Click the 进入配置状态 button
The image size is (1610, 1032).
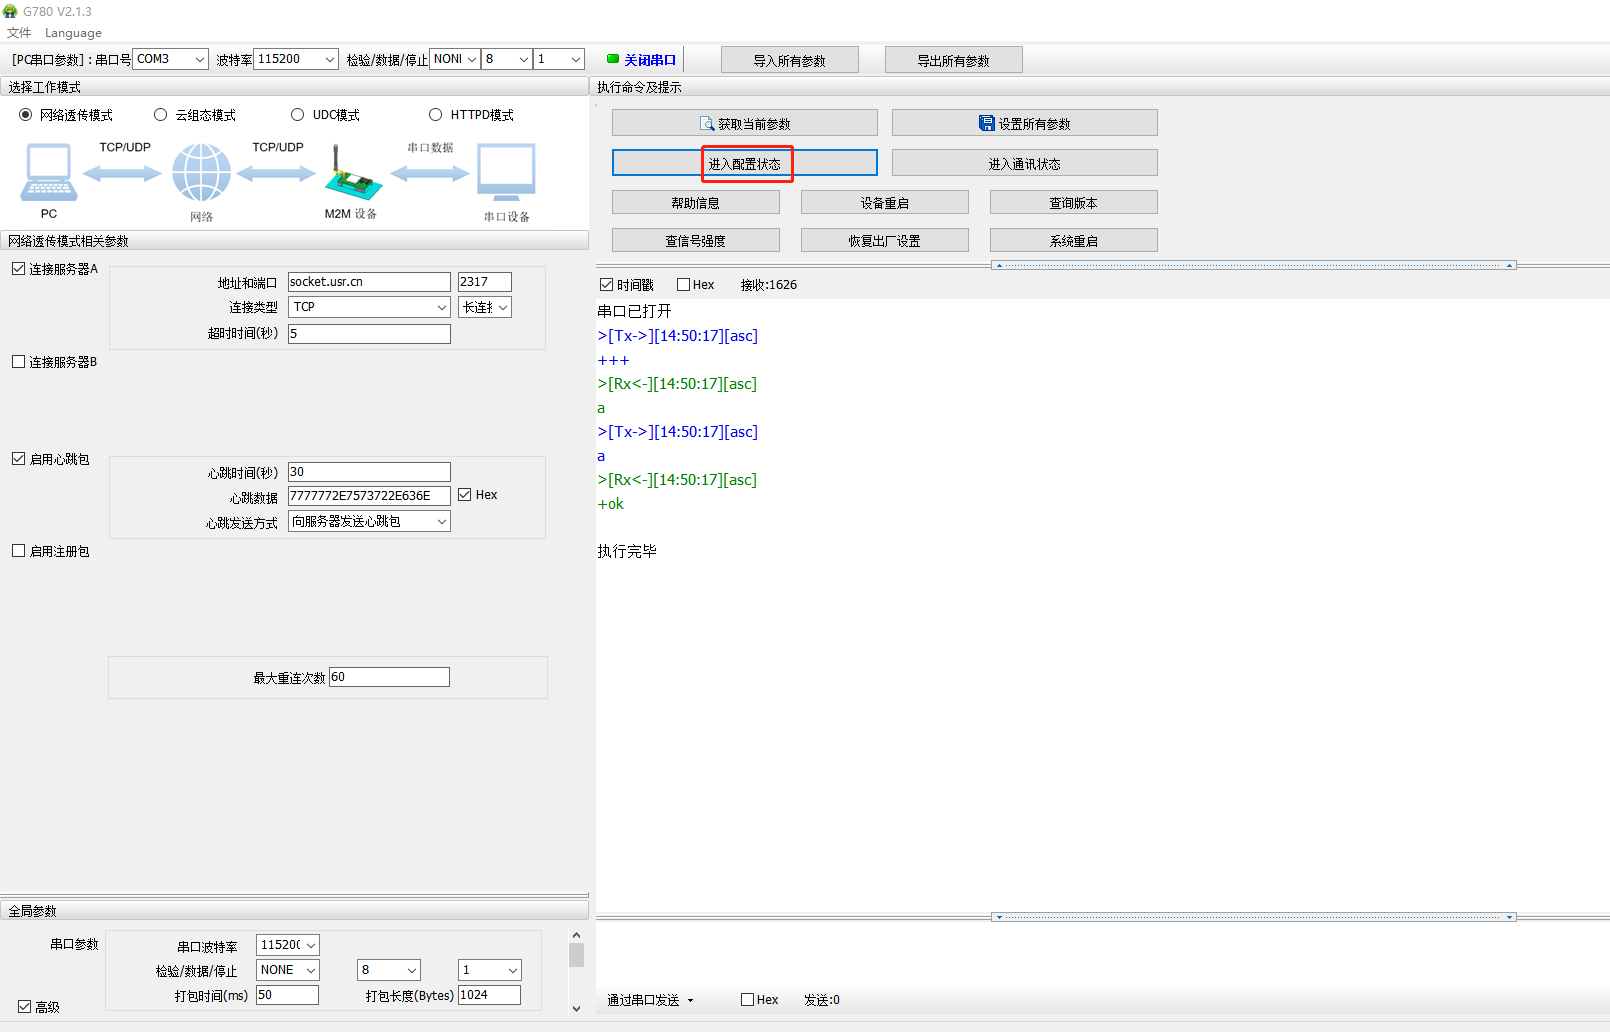coord(744,163)
